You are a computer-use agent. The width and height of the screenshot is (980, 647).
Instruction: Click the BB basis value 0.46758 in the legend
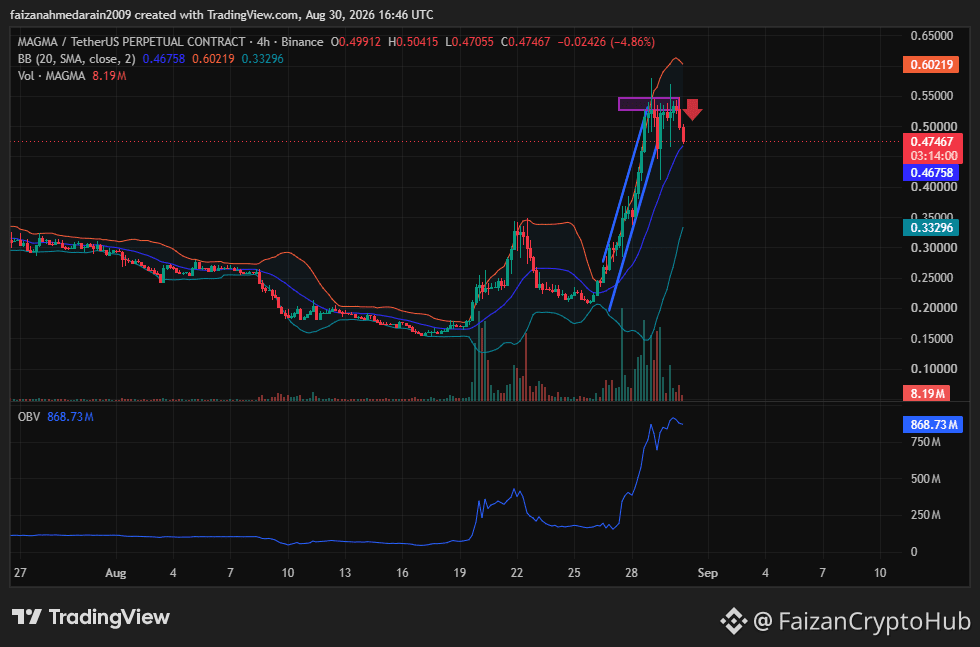click(164, 59)
